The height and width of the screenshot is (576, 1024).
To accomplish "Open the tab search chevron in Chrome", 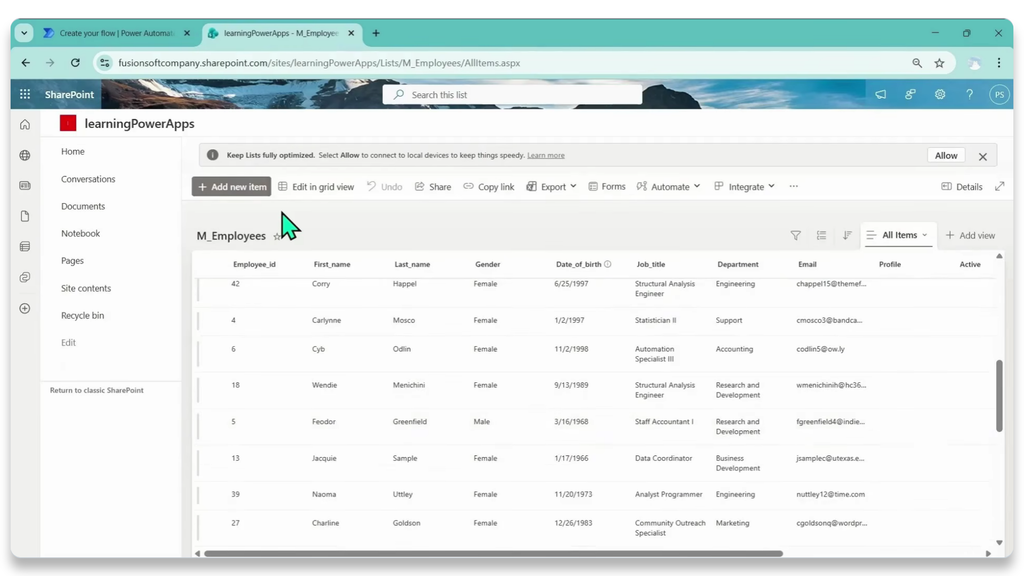I will [24, 33].
